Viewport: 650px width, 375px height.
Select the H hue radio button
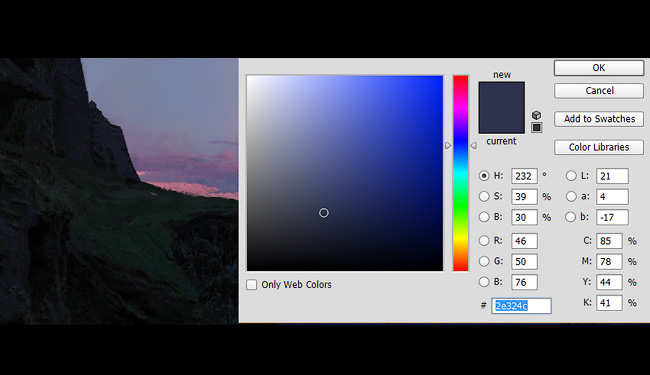[x=484, y=176]
